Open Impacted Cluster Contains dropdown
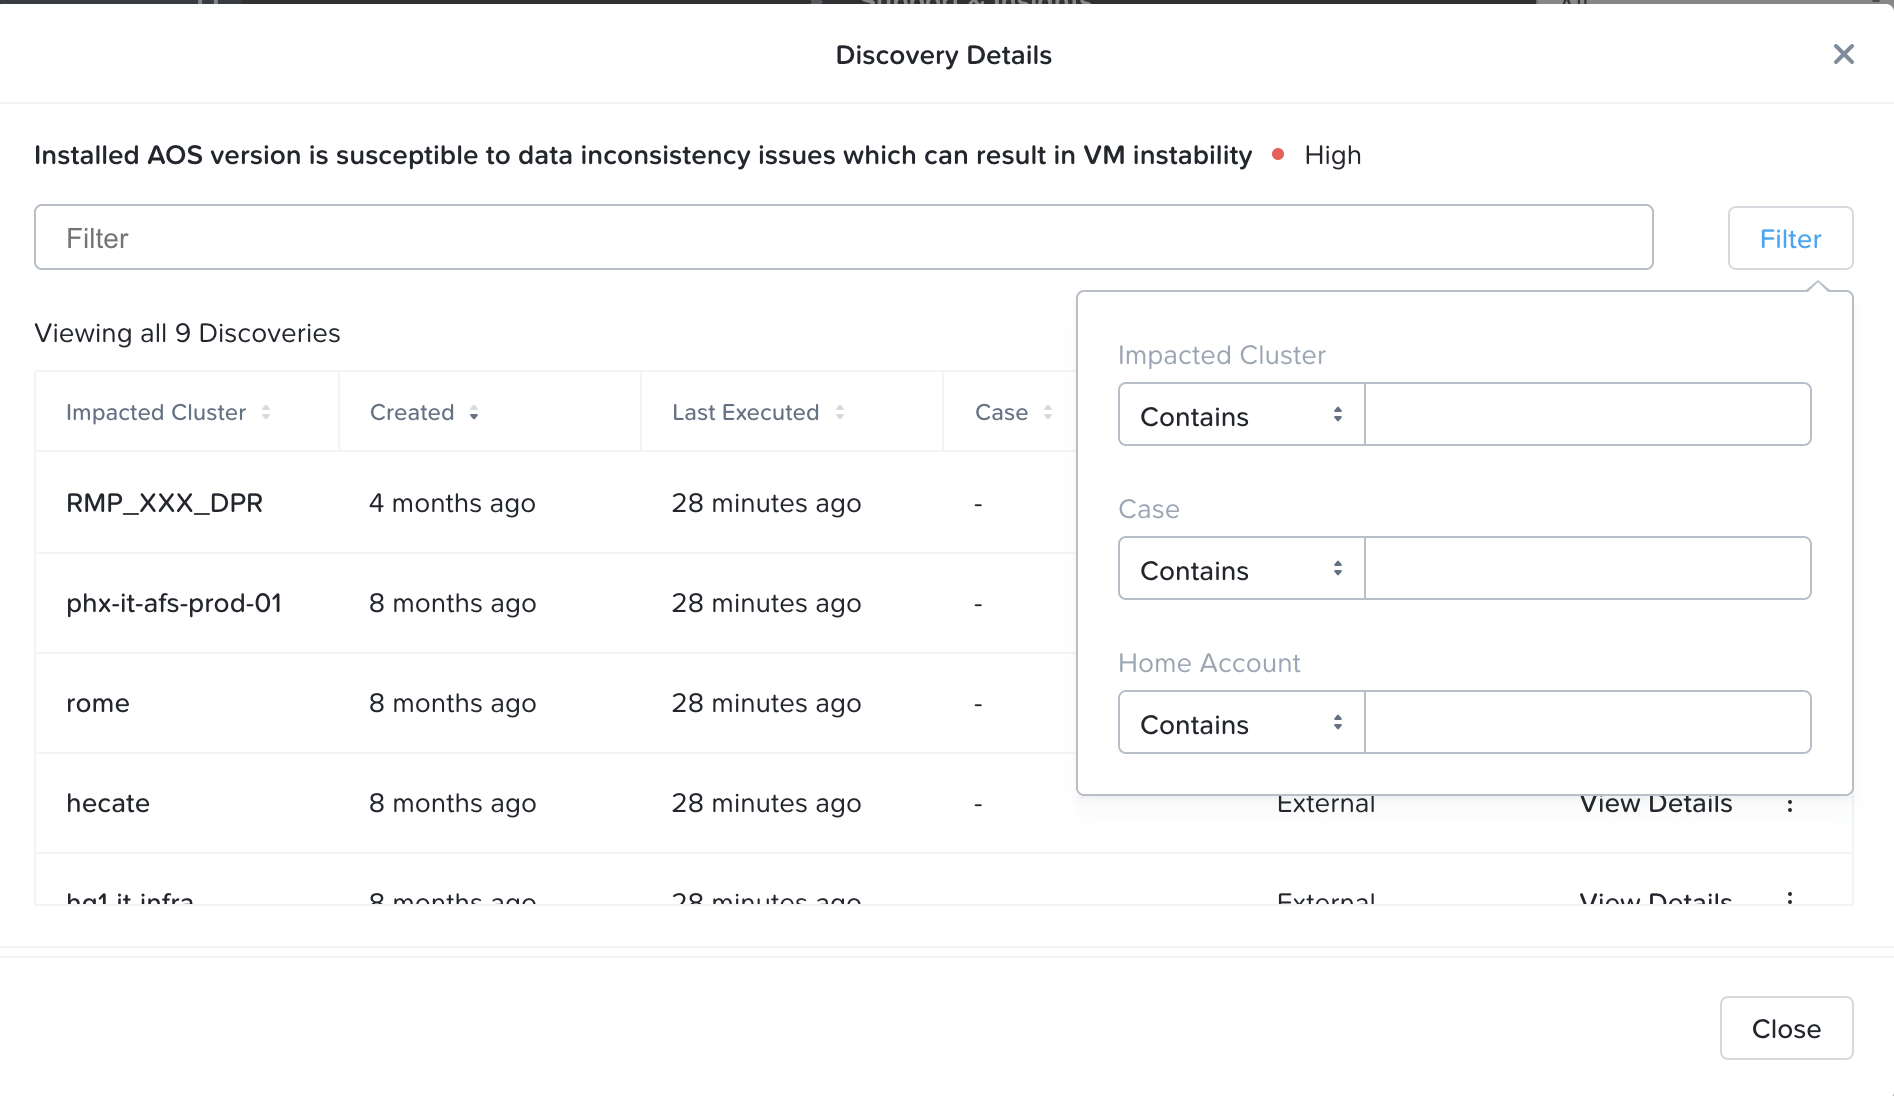This screenshot has width=1894, height=1096. (1241, 415)
